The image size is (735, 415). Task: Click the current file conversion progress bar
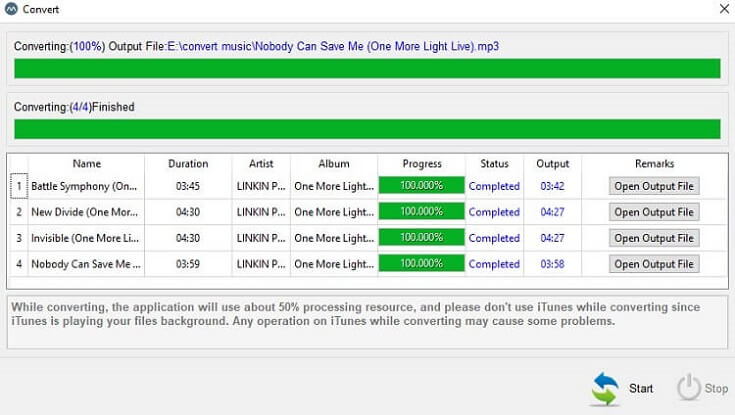367,68
